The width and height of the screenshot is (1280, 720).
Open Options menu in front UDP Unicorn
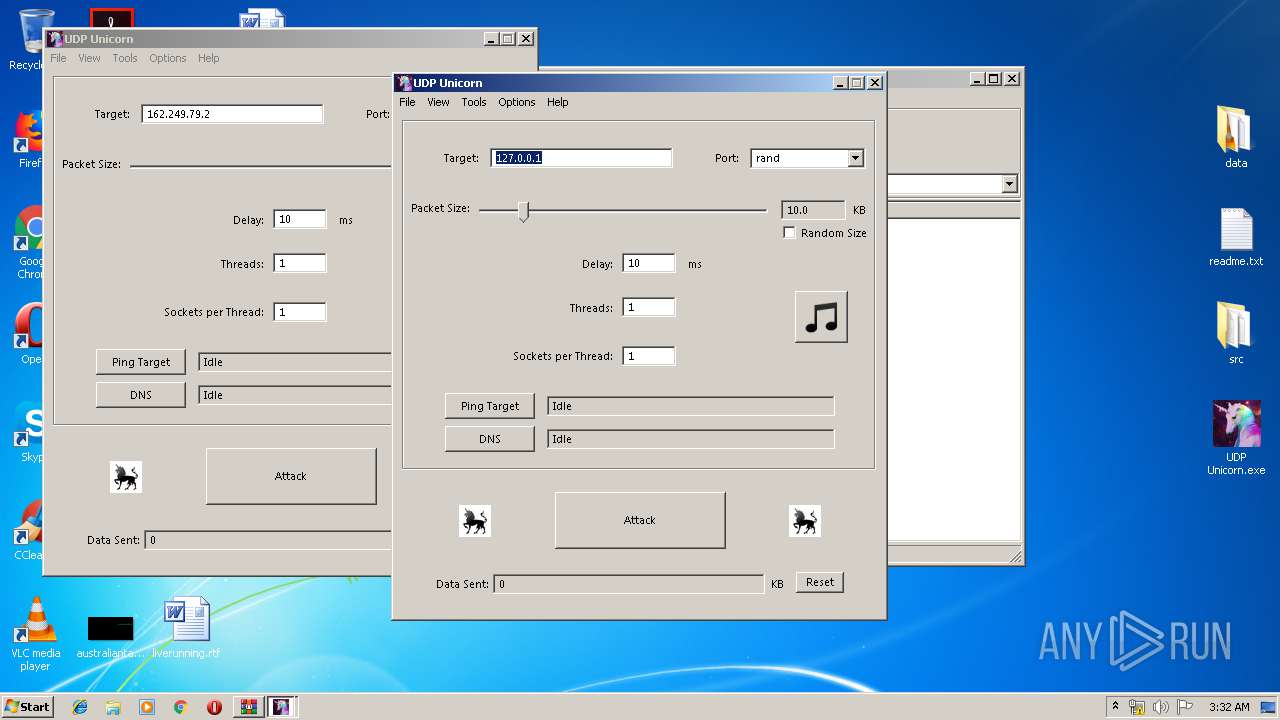[517, 102]
